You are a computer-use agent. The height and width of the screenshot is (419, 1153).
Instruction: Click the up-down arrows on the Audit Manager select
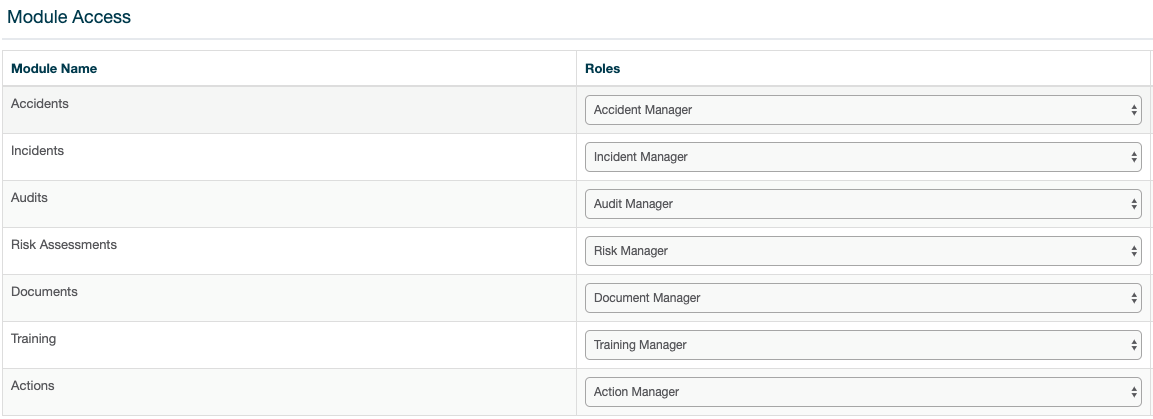[x=1134, y=204]
